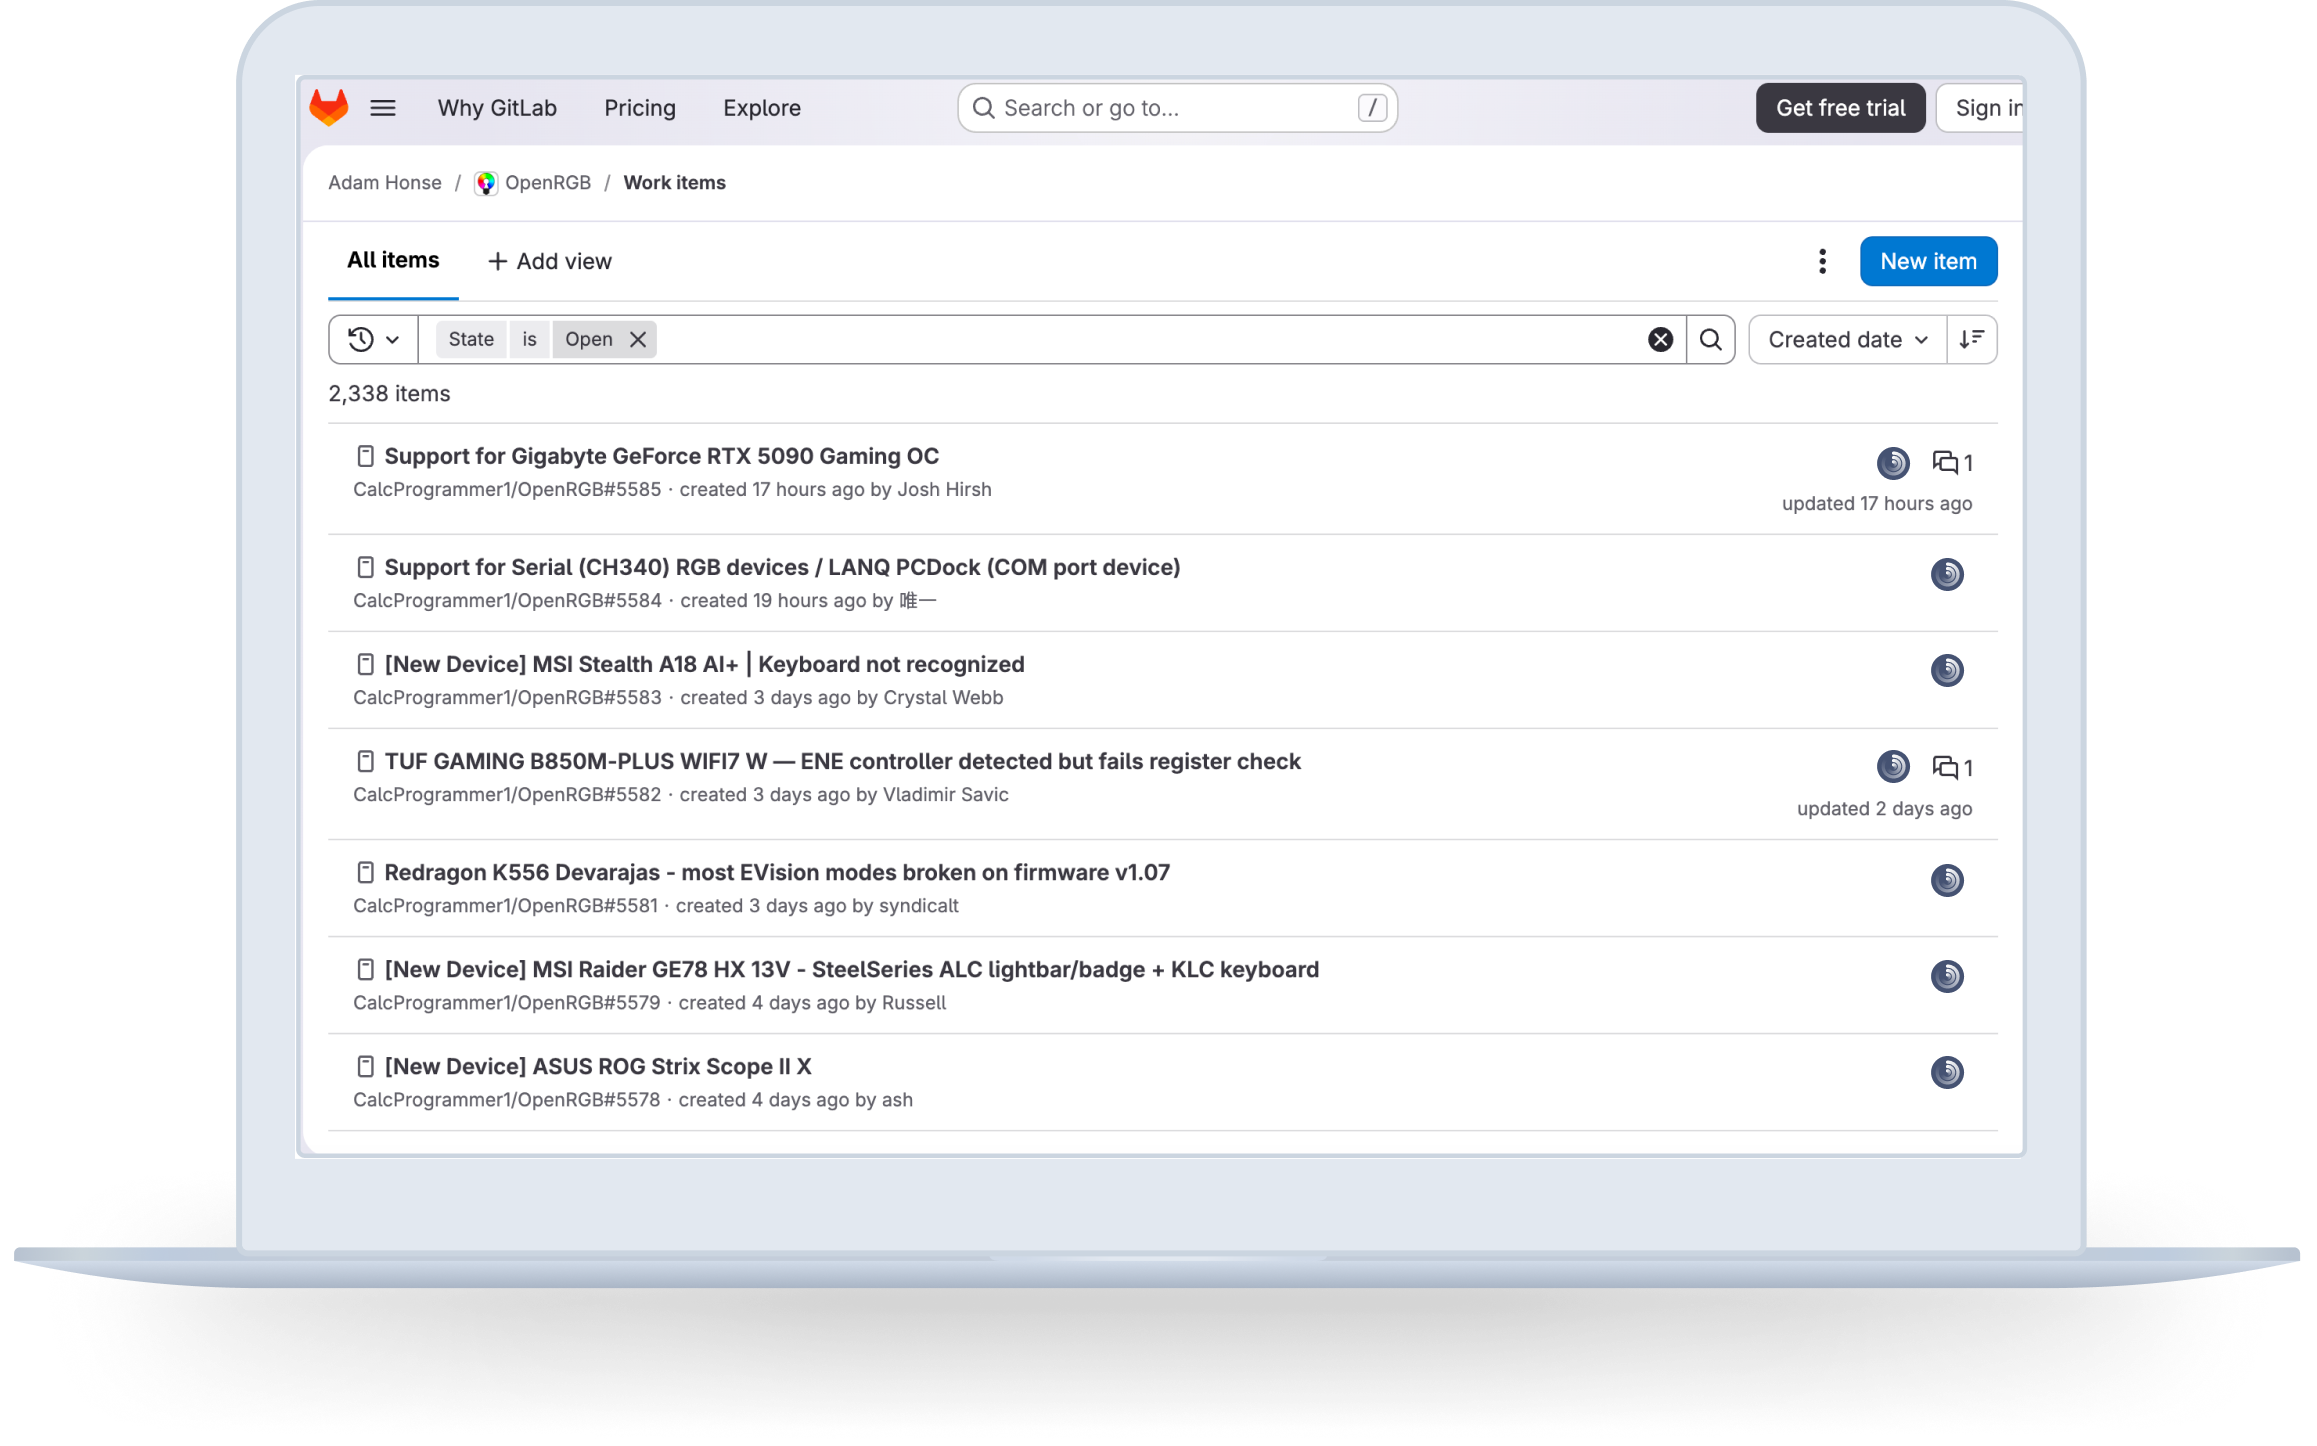Click author name Vladimir Savic
Image resolution: width=2317 pixels, height=1446 pixels.
tap(945, 795)
